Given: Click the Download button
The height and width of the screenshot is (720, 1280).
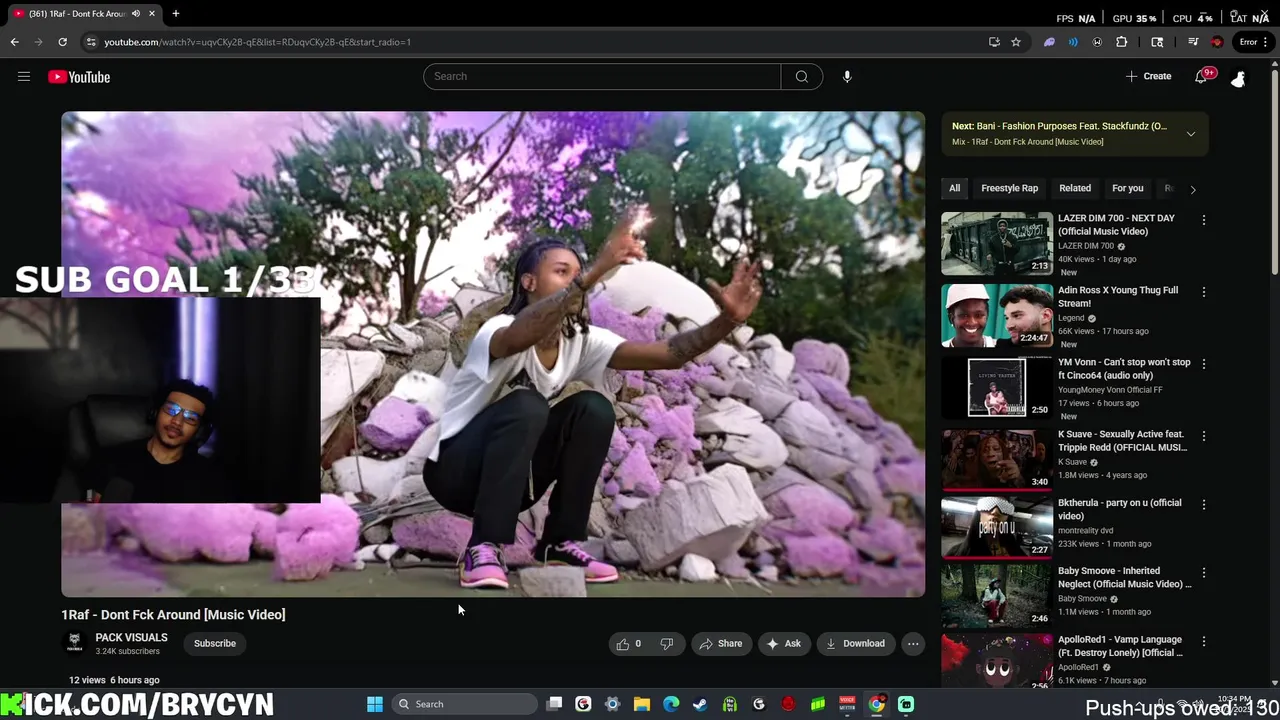Looking at the screenshot, I should click(x=855, y=644).
